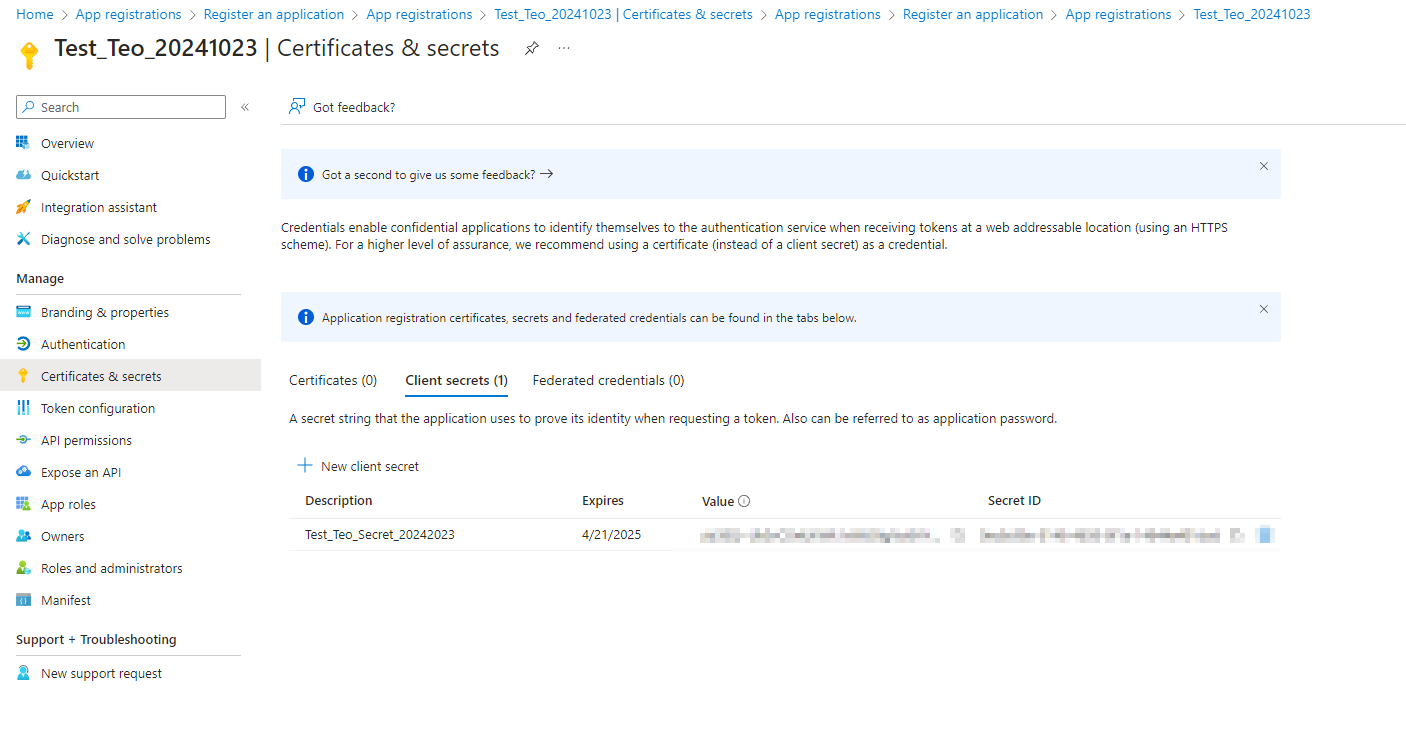The image size is (1406, 737).
Task: Click the credentials banner info icon
Action: (x=306, y=317)
